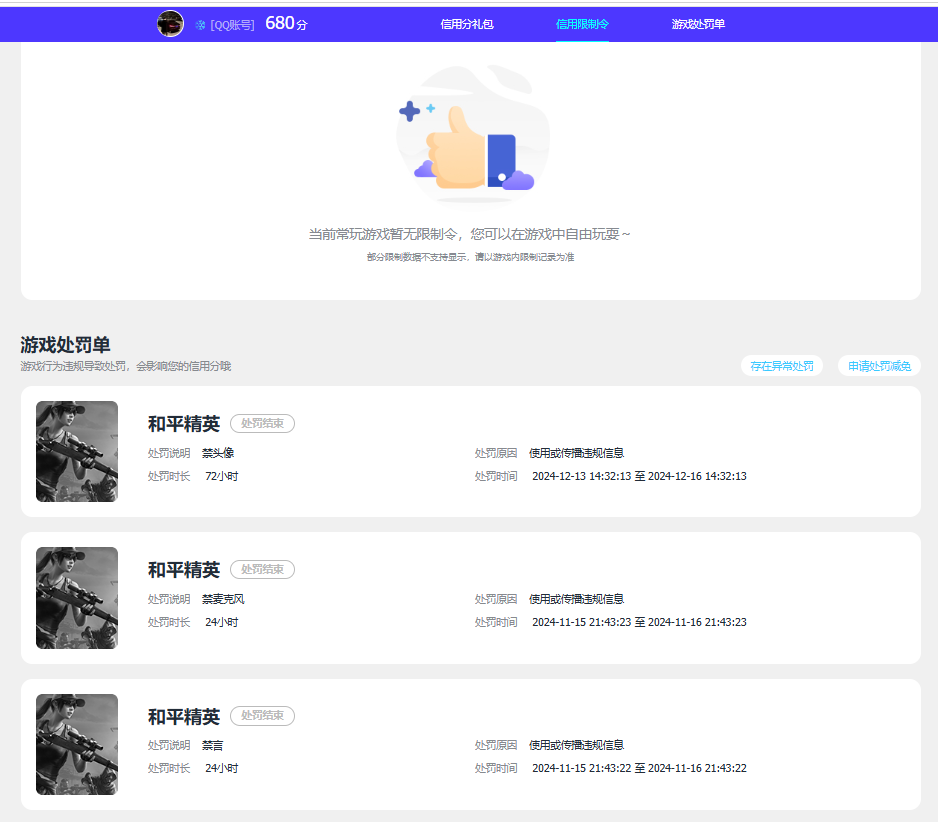Click 禁头像 penalty description
Viewport: 938px width, 822px height.
218,453
